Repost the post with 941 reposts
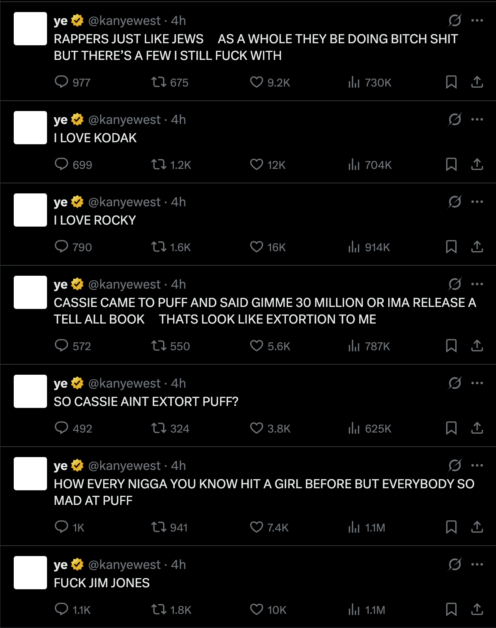This screenshot has height=628, width=496. pos(169,527)
